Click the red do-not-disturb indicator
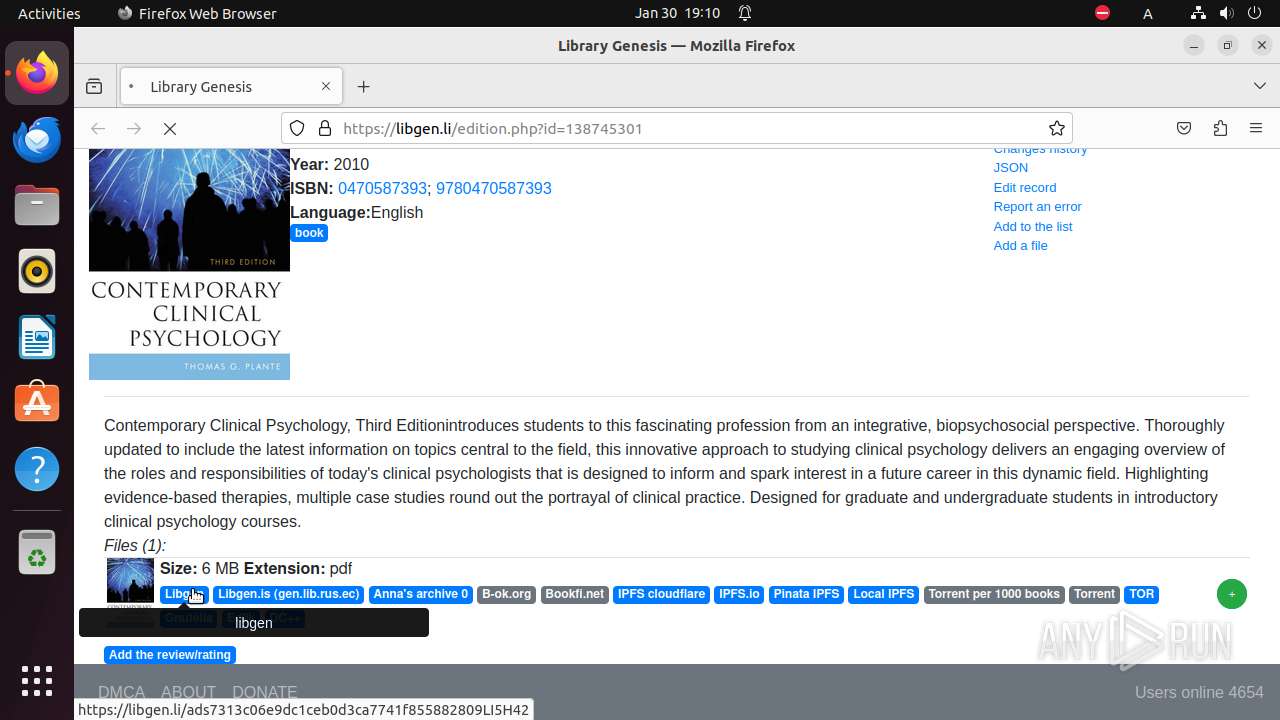 (1102, 13)
